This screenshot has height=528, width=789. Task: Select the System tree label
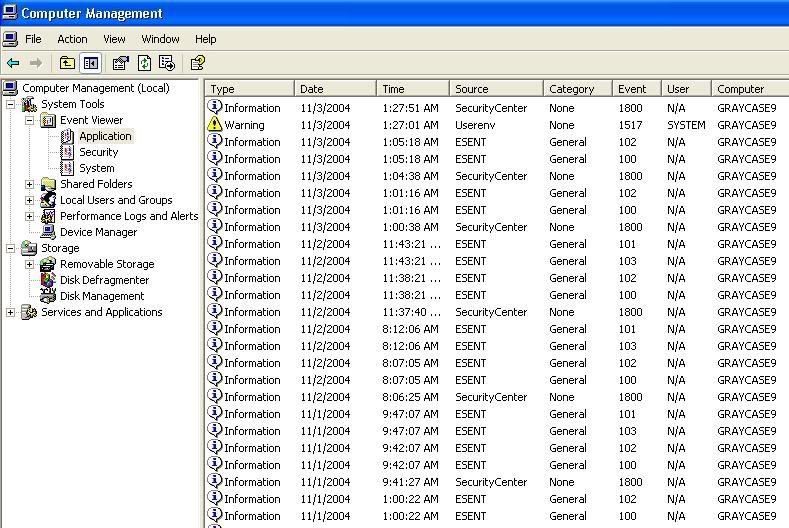pyautogui.click(x=97, y=168)
